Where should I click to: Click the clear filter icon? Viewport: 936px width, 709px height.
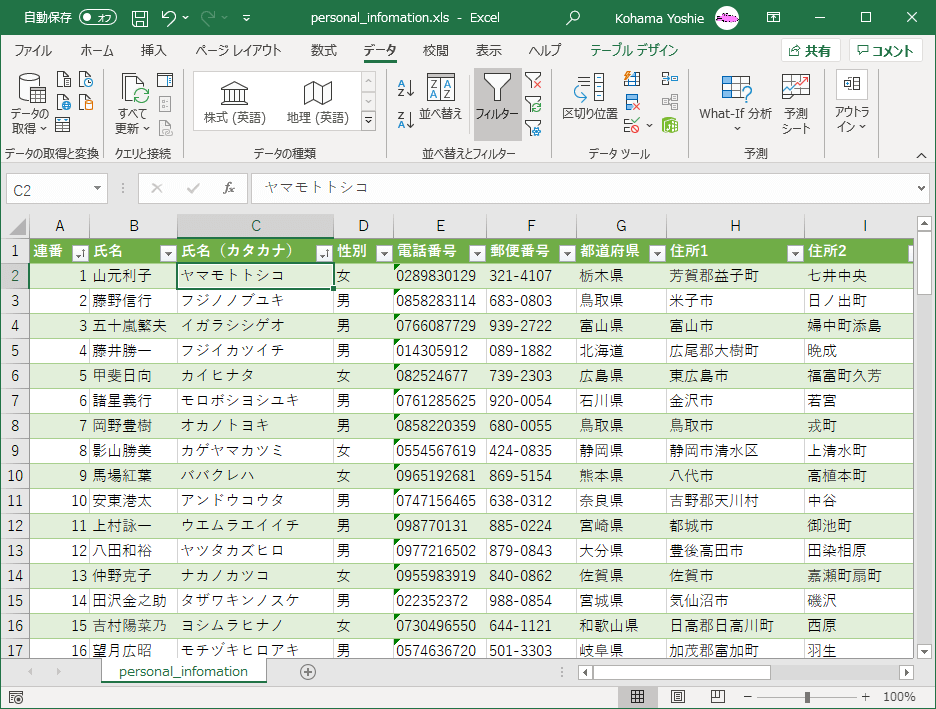[534, 81]
